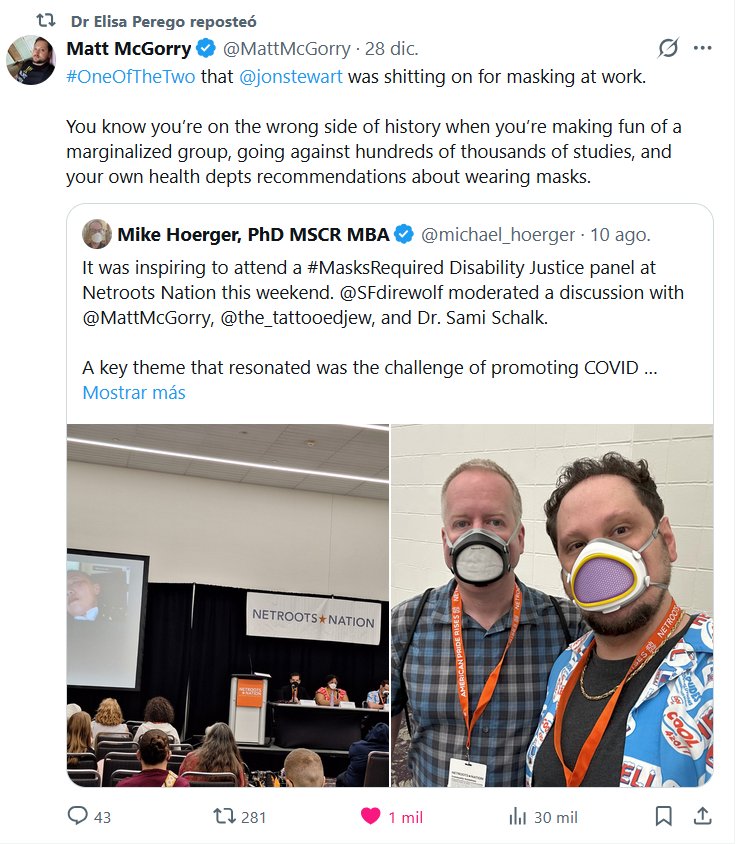
Task: Toggle the pink heart like icon
Action: pos(370,816)
